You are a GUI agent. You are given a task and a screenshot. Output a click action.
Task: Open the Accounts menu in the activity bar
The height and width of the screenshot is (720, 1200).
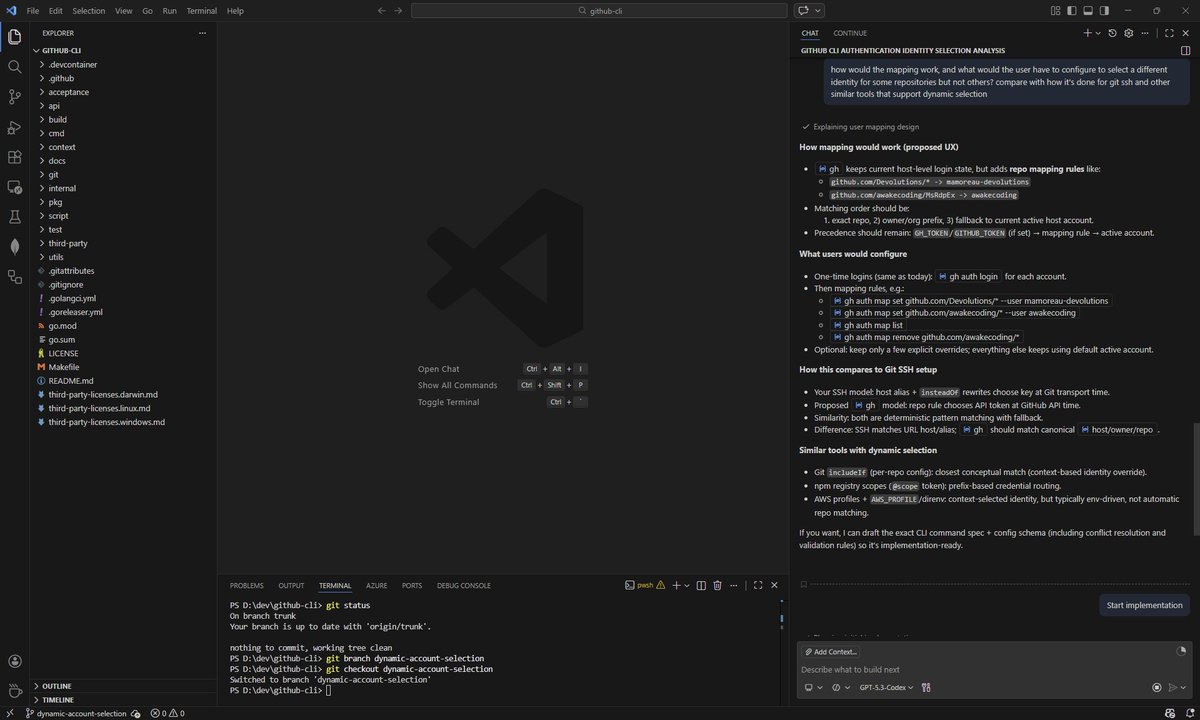(14, 661)
